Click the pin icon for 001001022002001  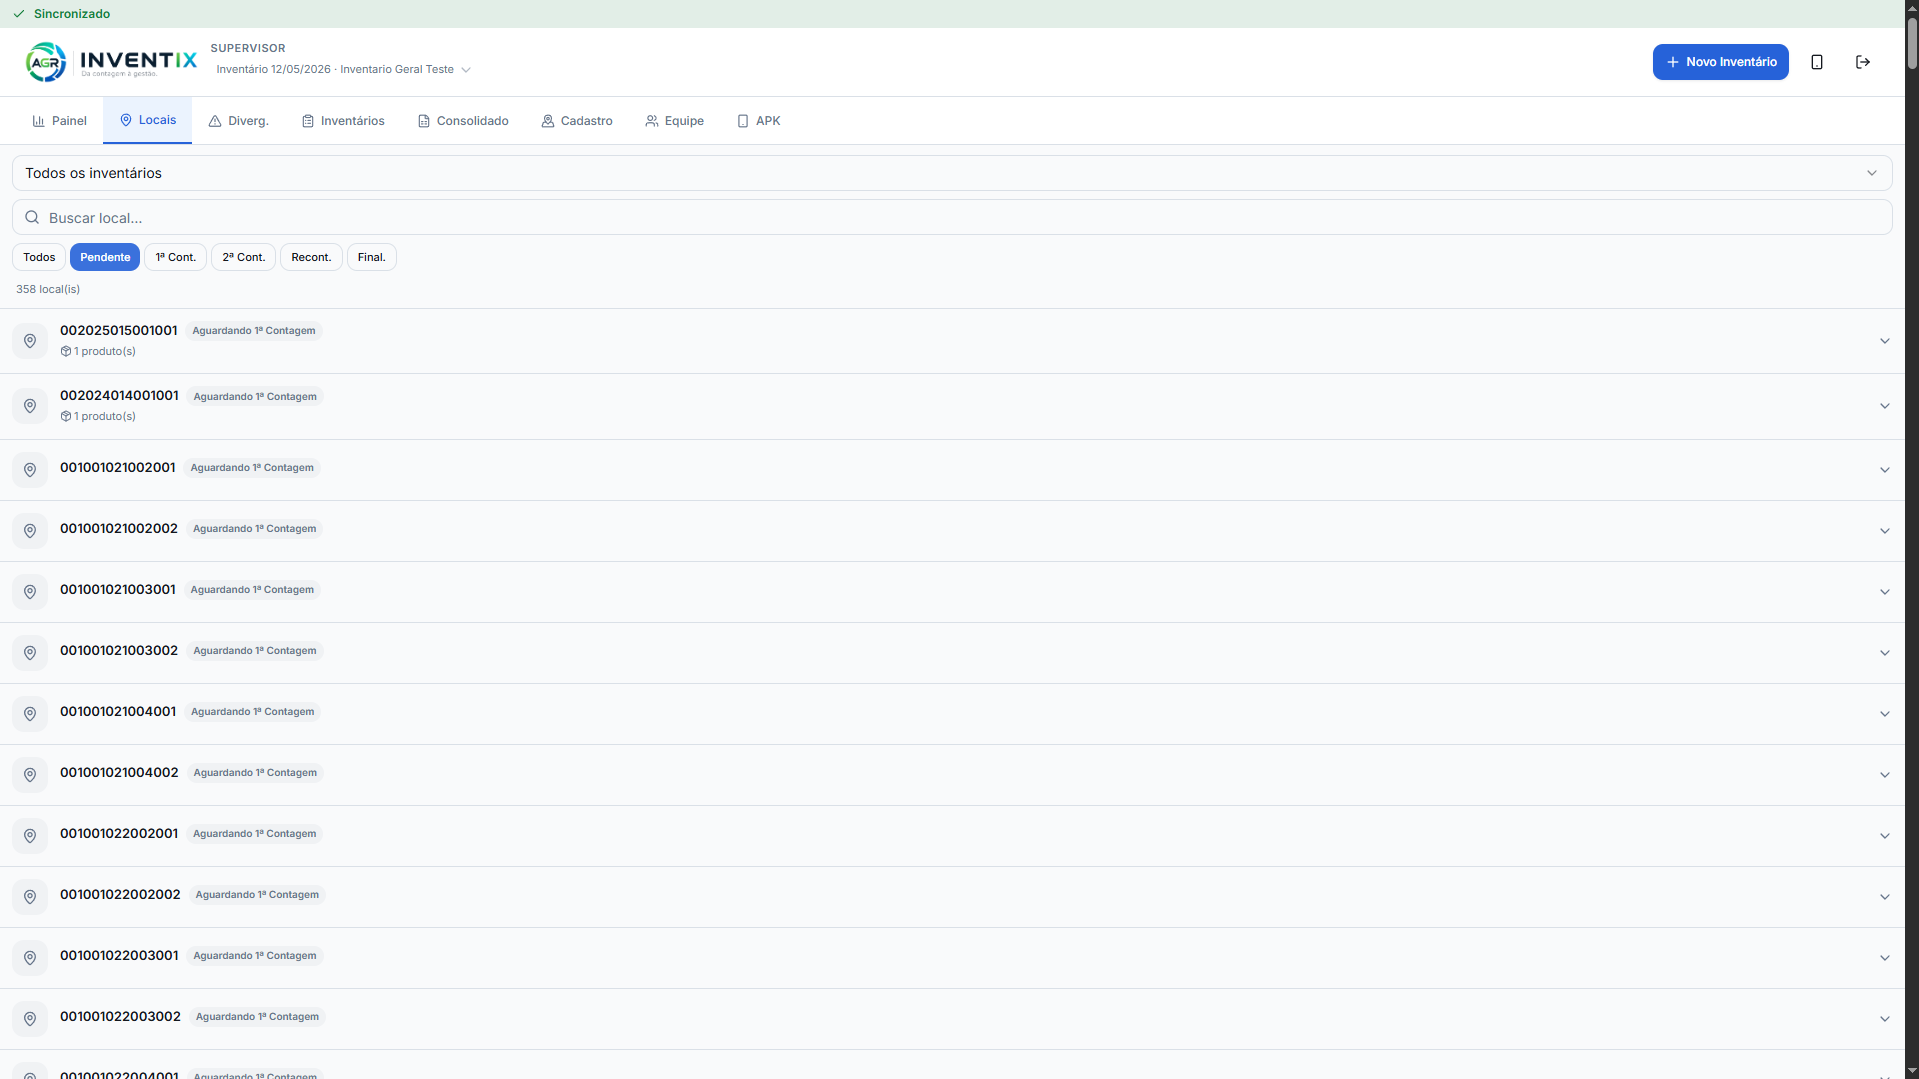[30, 836]
